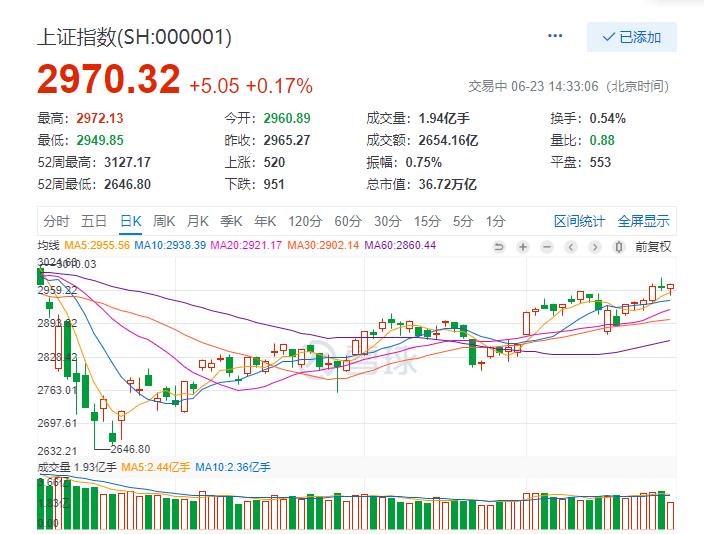Zoom in the K-line chart with plus icon
Screen dimensions: 704x534
click(523, 247)
